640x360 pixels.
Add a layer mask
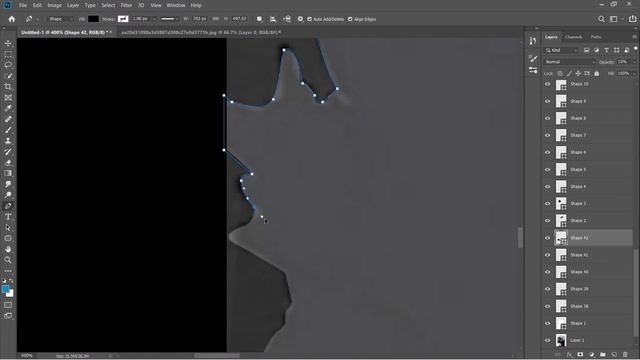click(x=580, y=355)
